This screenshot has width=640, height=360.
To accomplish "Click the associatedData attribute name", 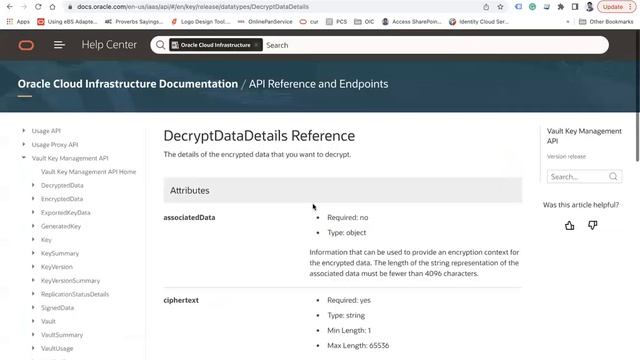I will coord(189,218).
